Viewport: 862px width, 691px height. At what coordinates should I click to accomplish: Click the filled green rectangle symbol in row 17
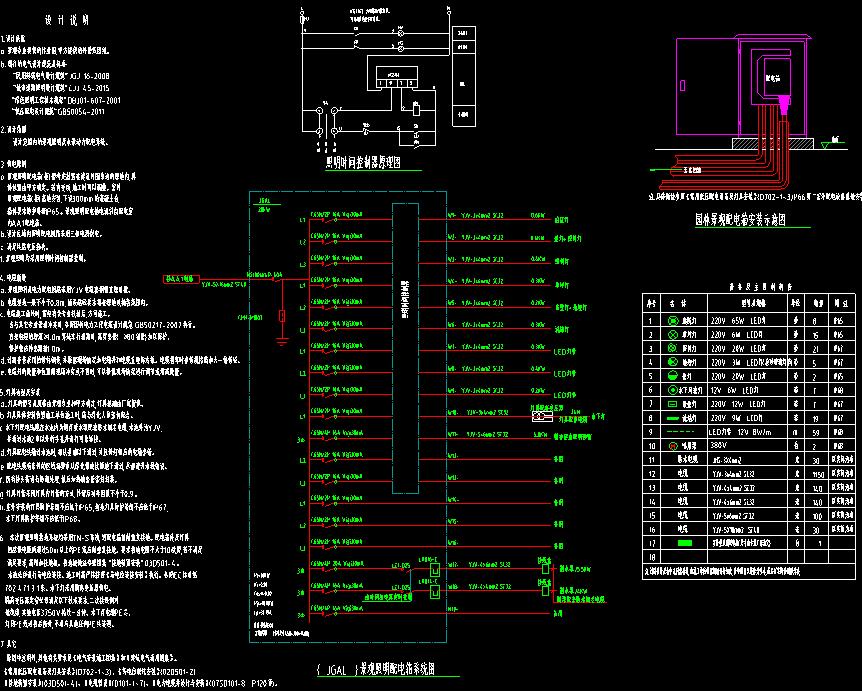(685, 543)
